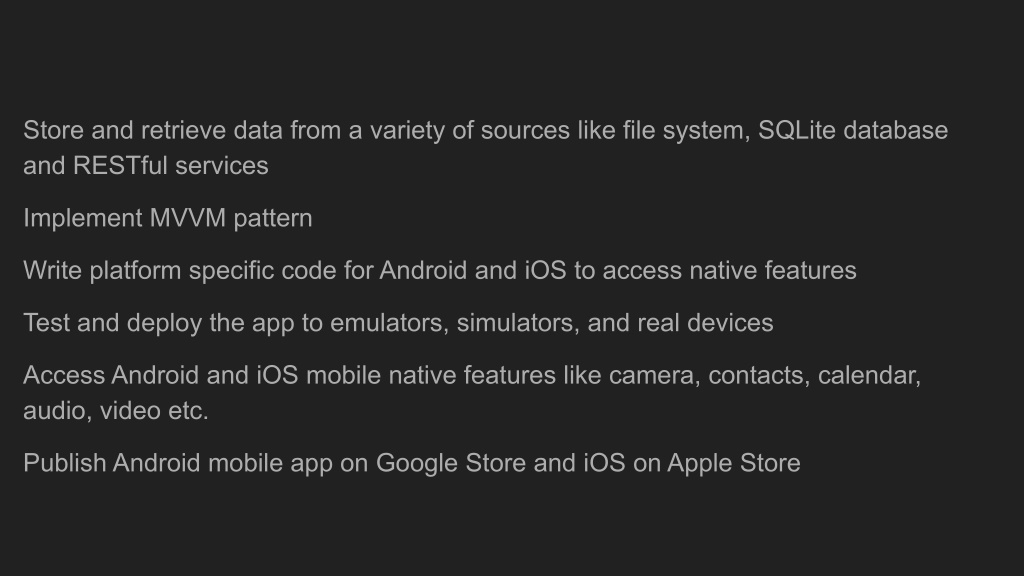The image size is (1024, 576).
Task: Select the word 'SQLite' in first paragraph
Action: [x=797, y=131]
